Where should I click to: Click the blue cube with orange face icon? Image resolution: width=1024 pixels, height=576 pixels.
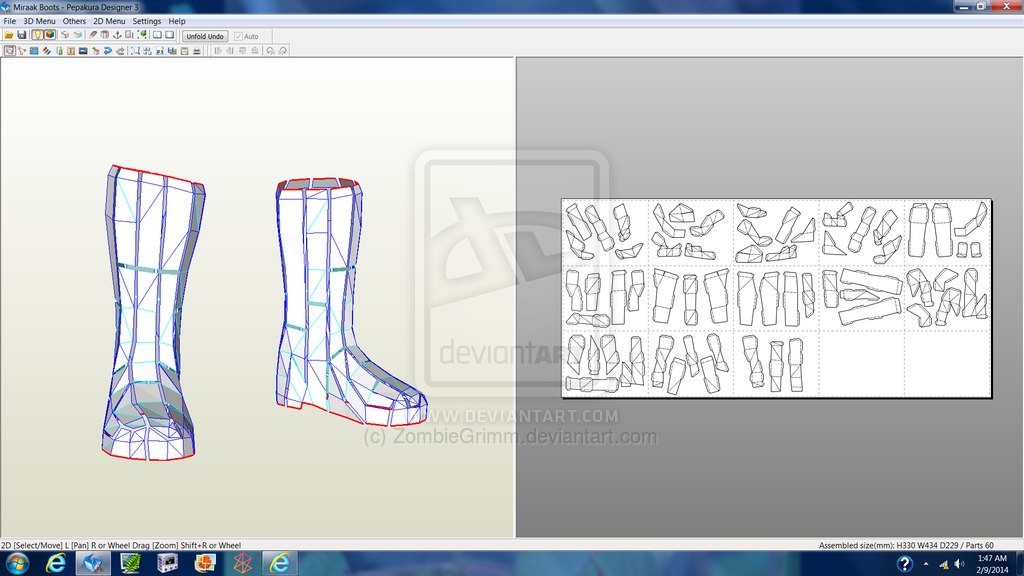pyautogui.click(x=78, y=35)
